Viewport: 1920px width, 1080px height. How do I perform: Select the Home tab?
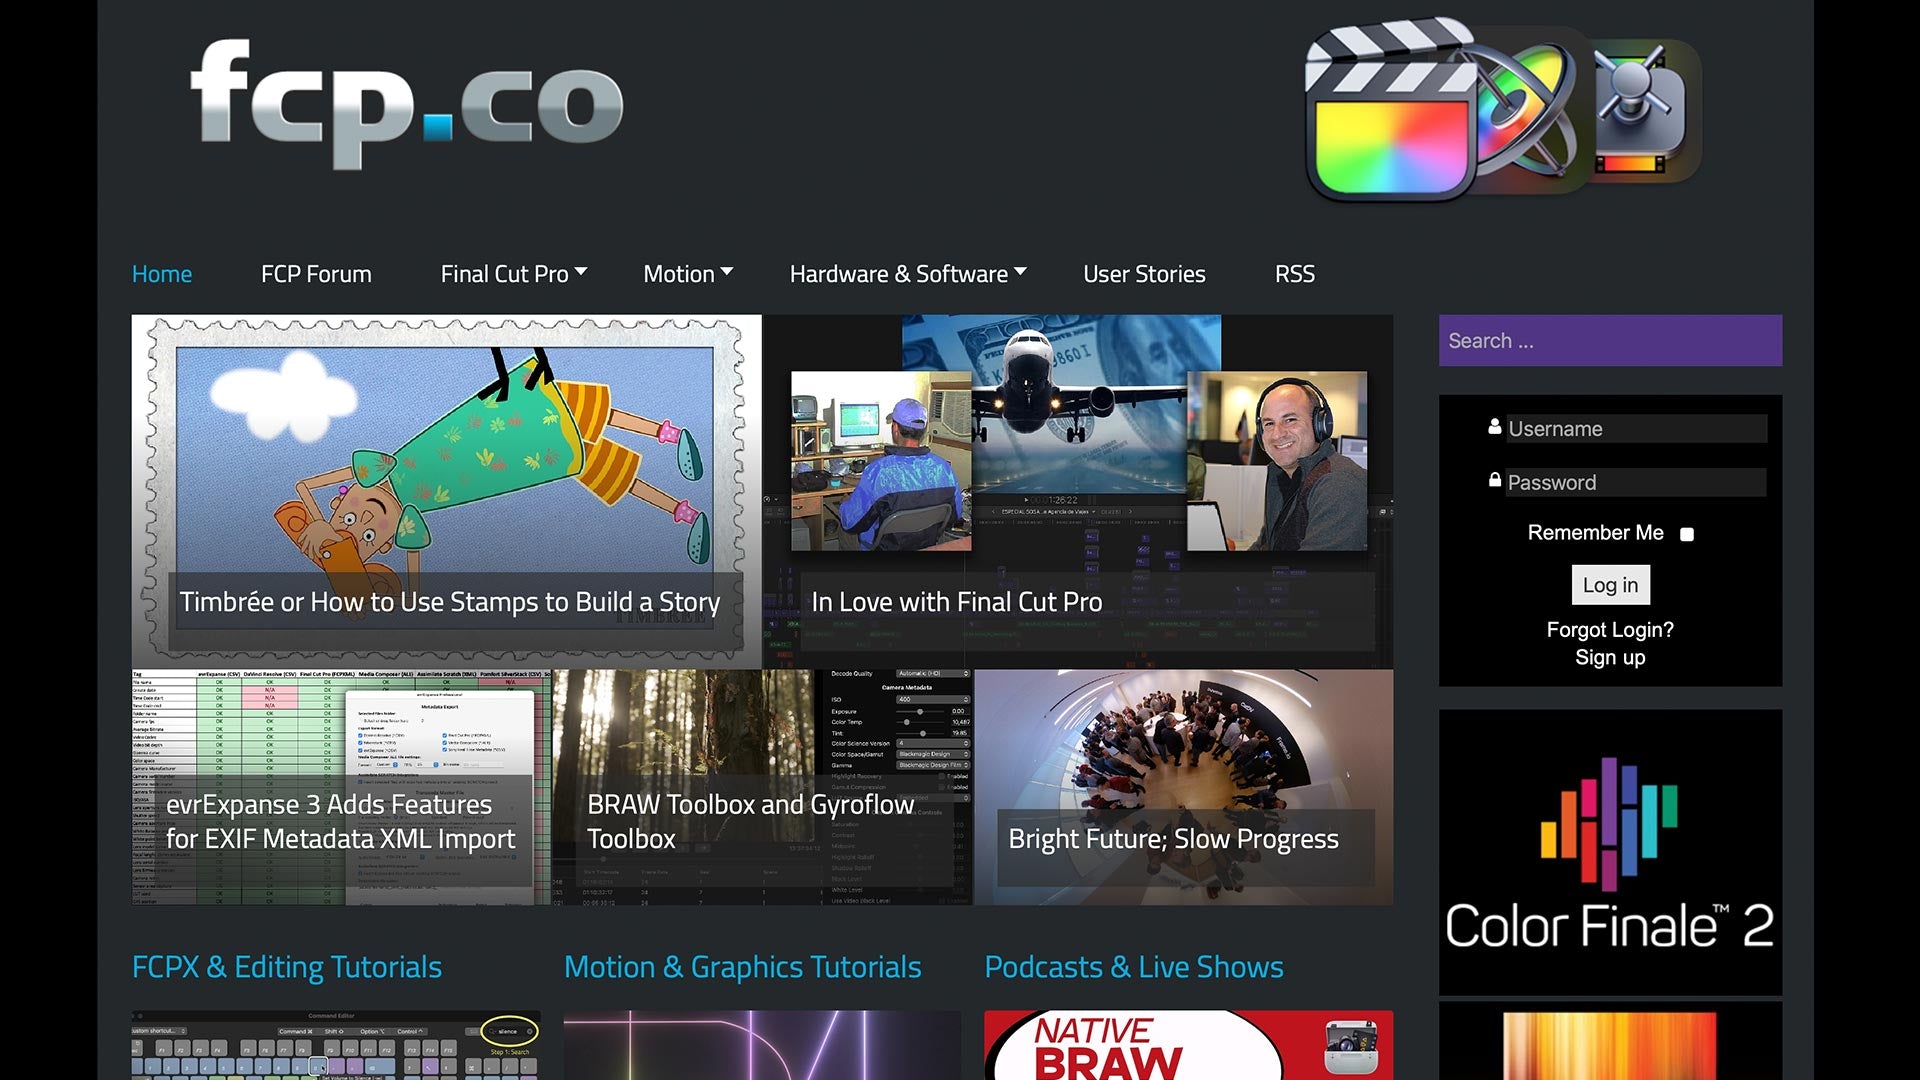click(x=161, y=273)
